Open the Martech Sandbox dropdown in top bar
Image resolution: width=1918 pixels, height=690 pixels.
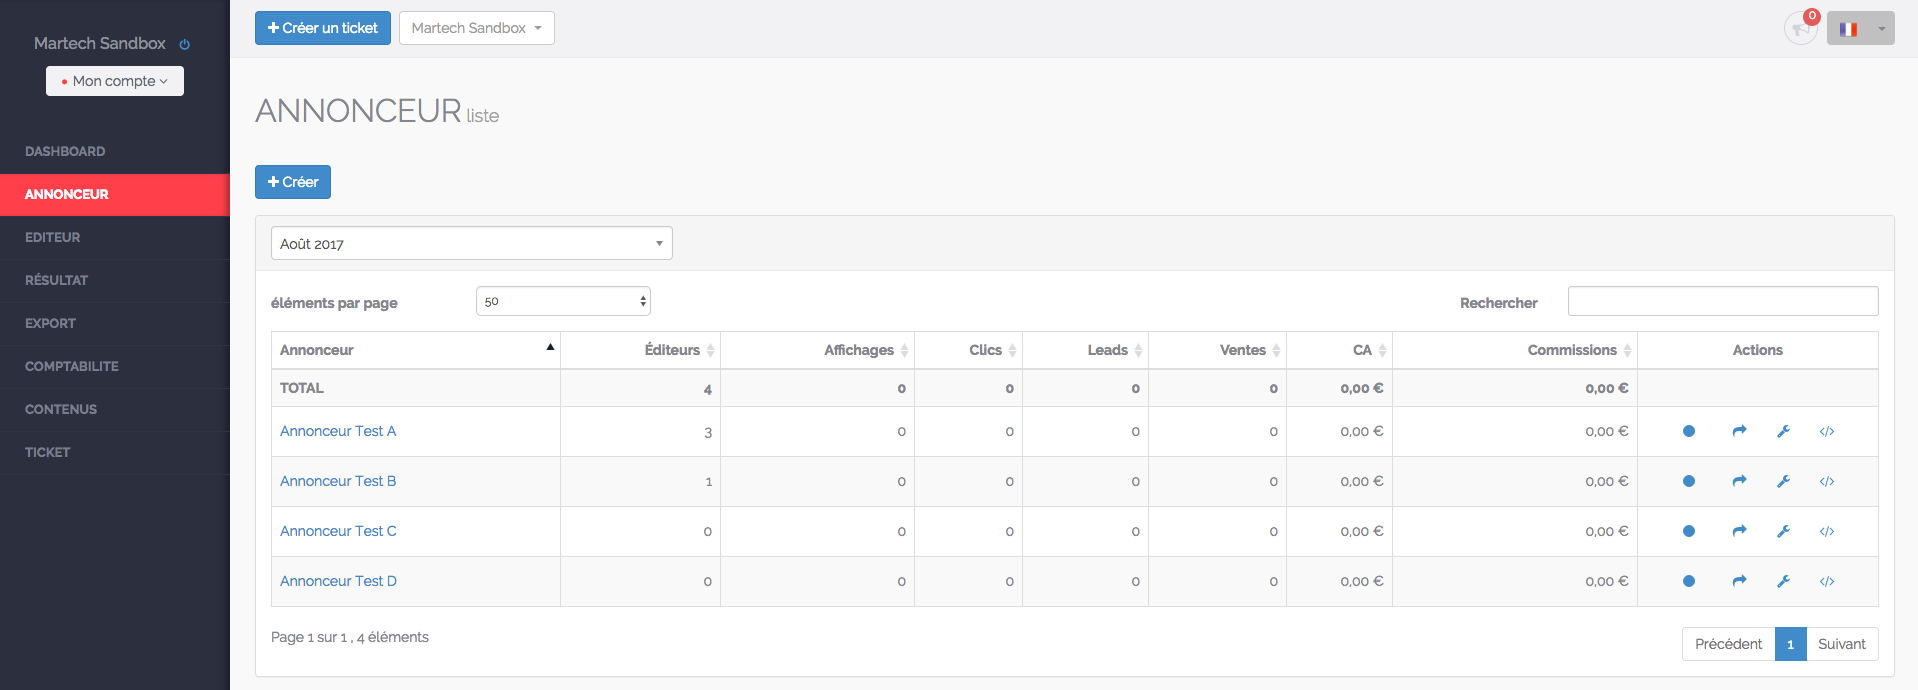click(477, 28)
